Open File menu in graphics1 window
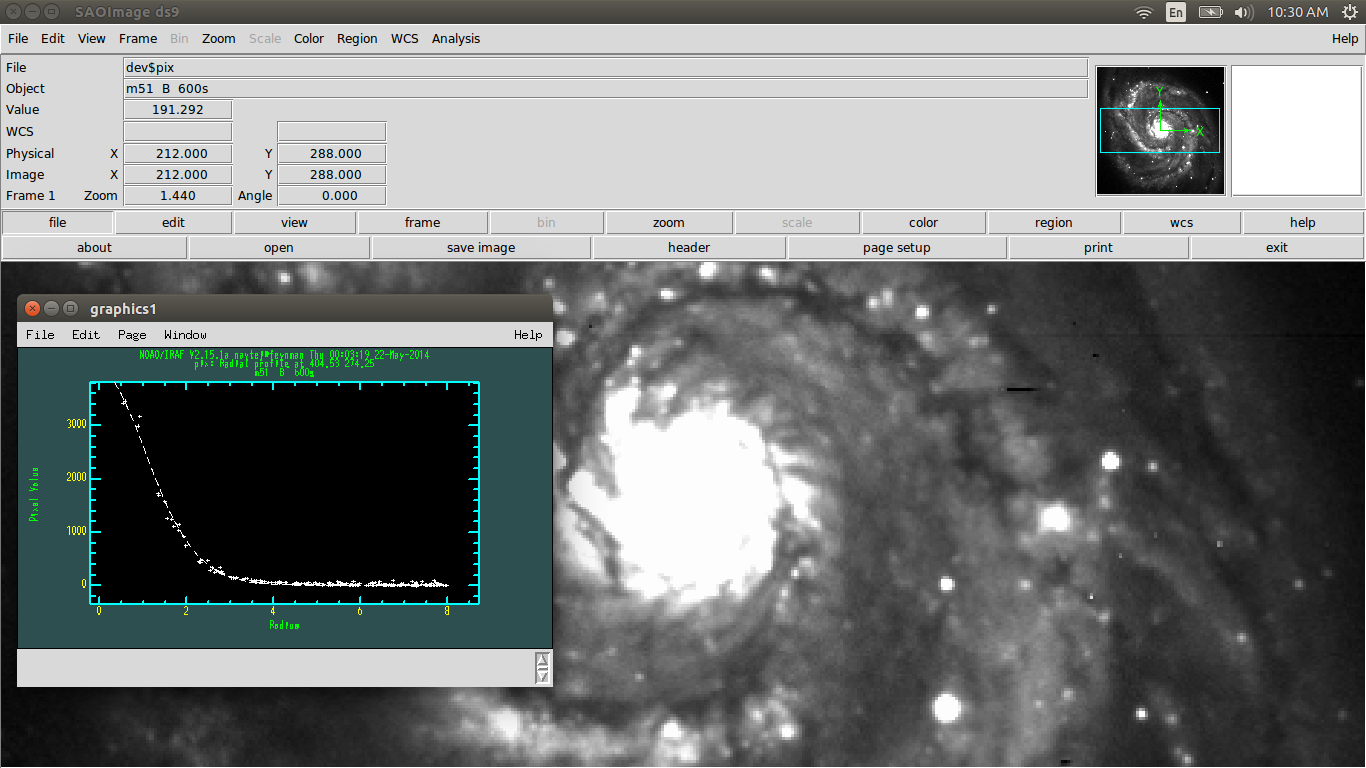The width and height of the screenshot is (1366, 768). [x=40, y=335]
